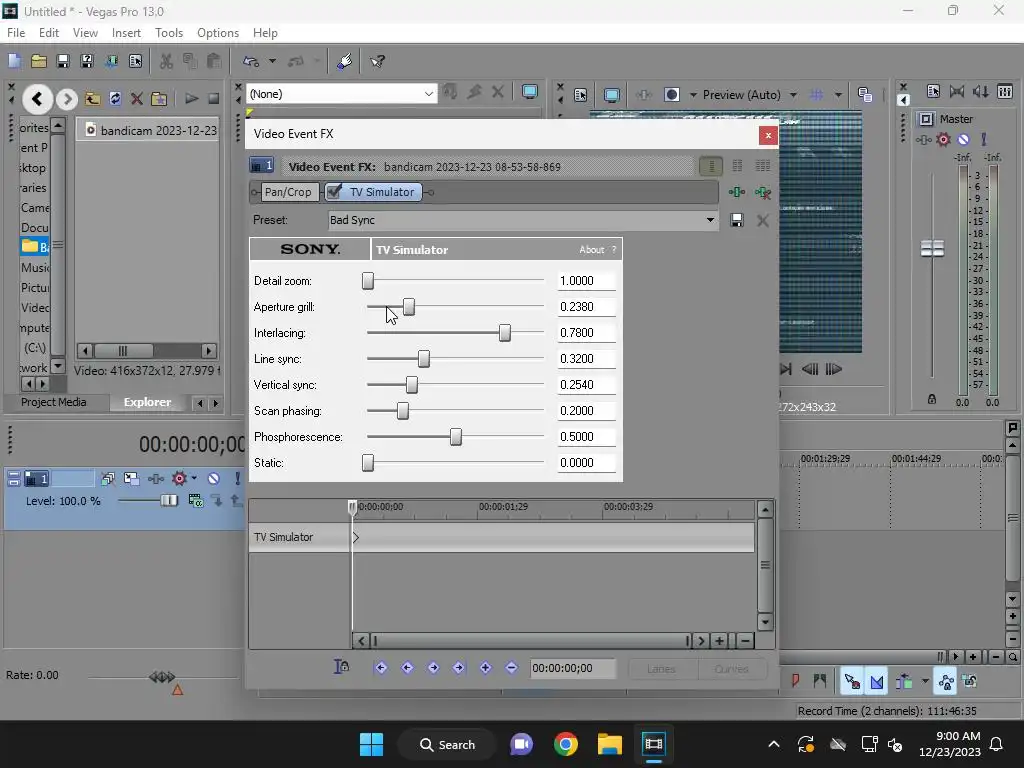
Task: Click the About link in TV Simulator
Action: tap(592, 249)
